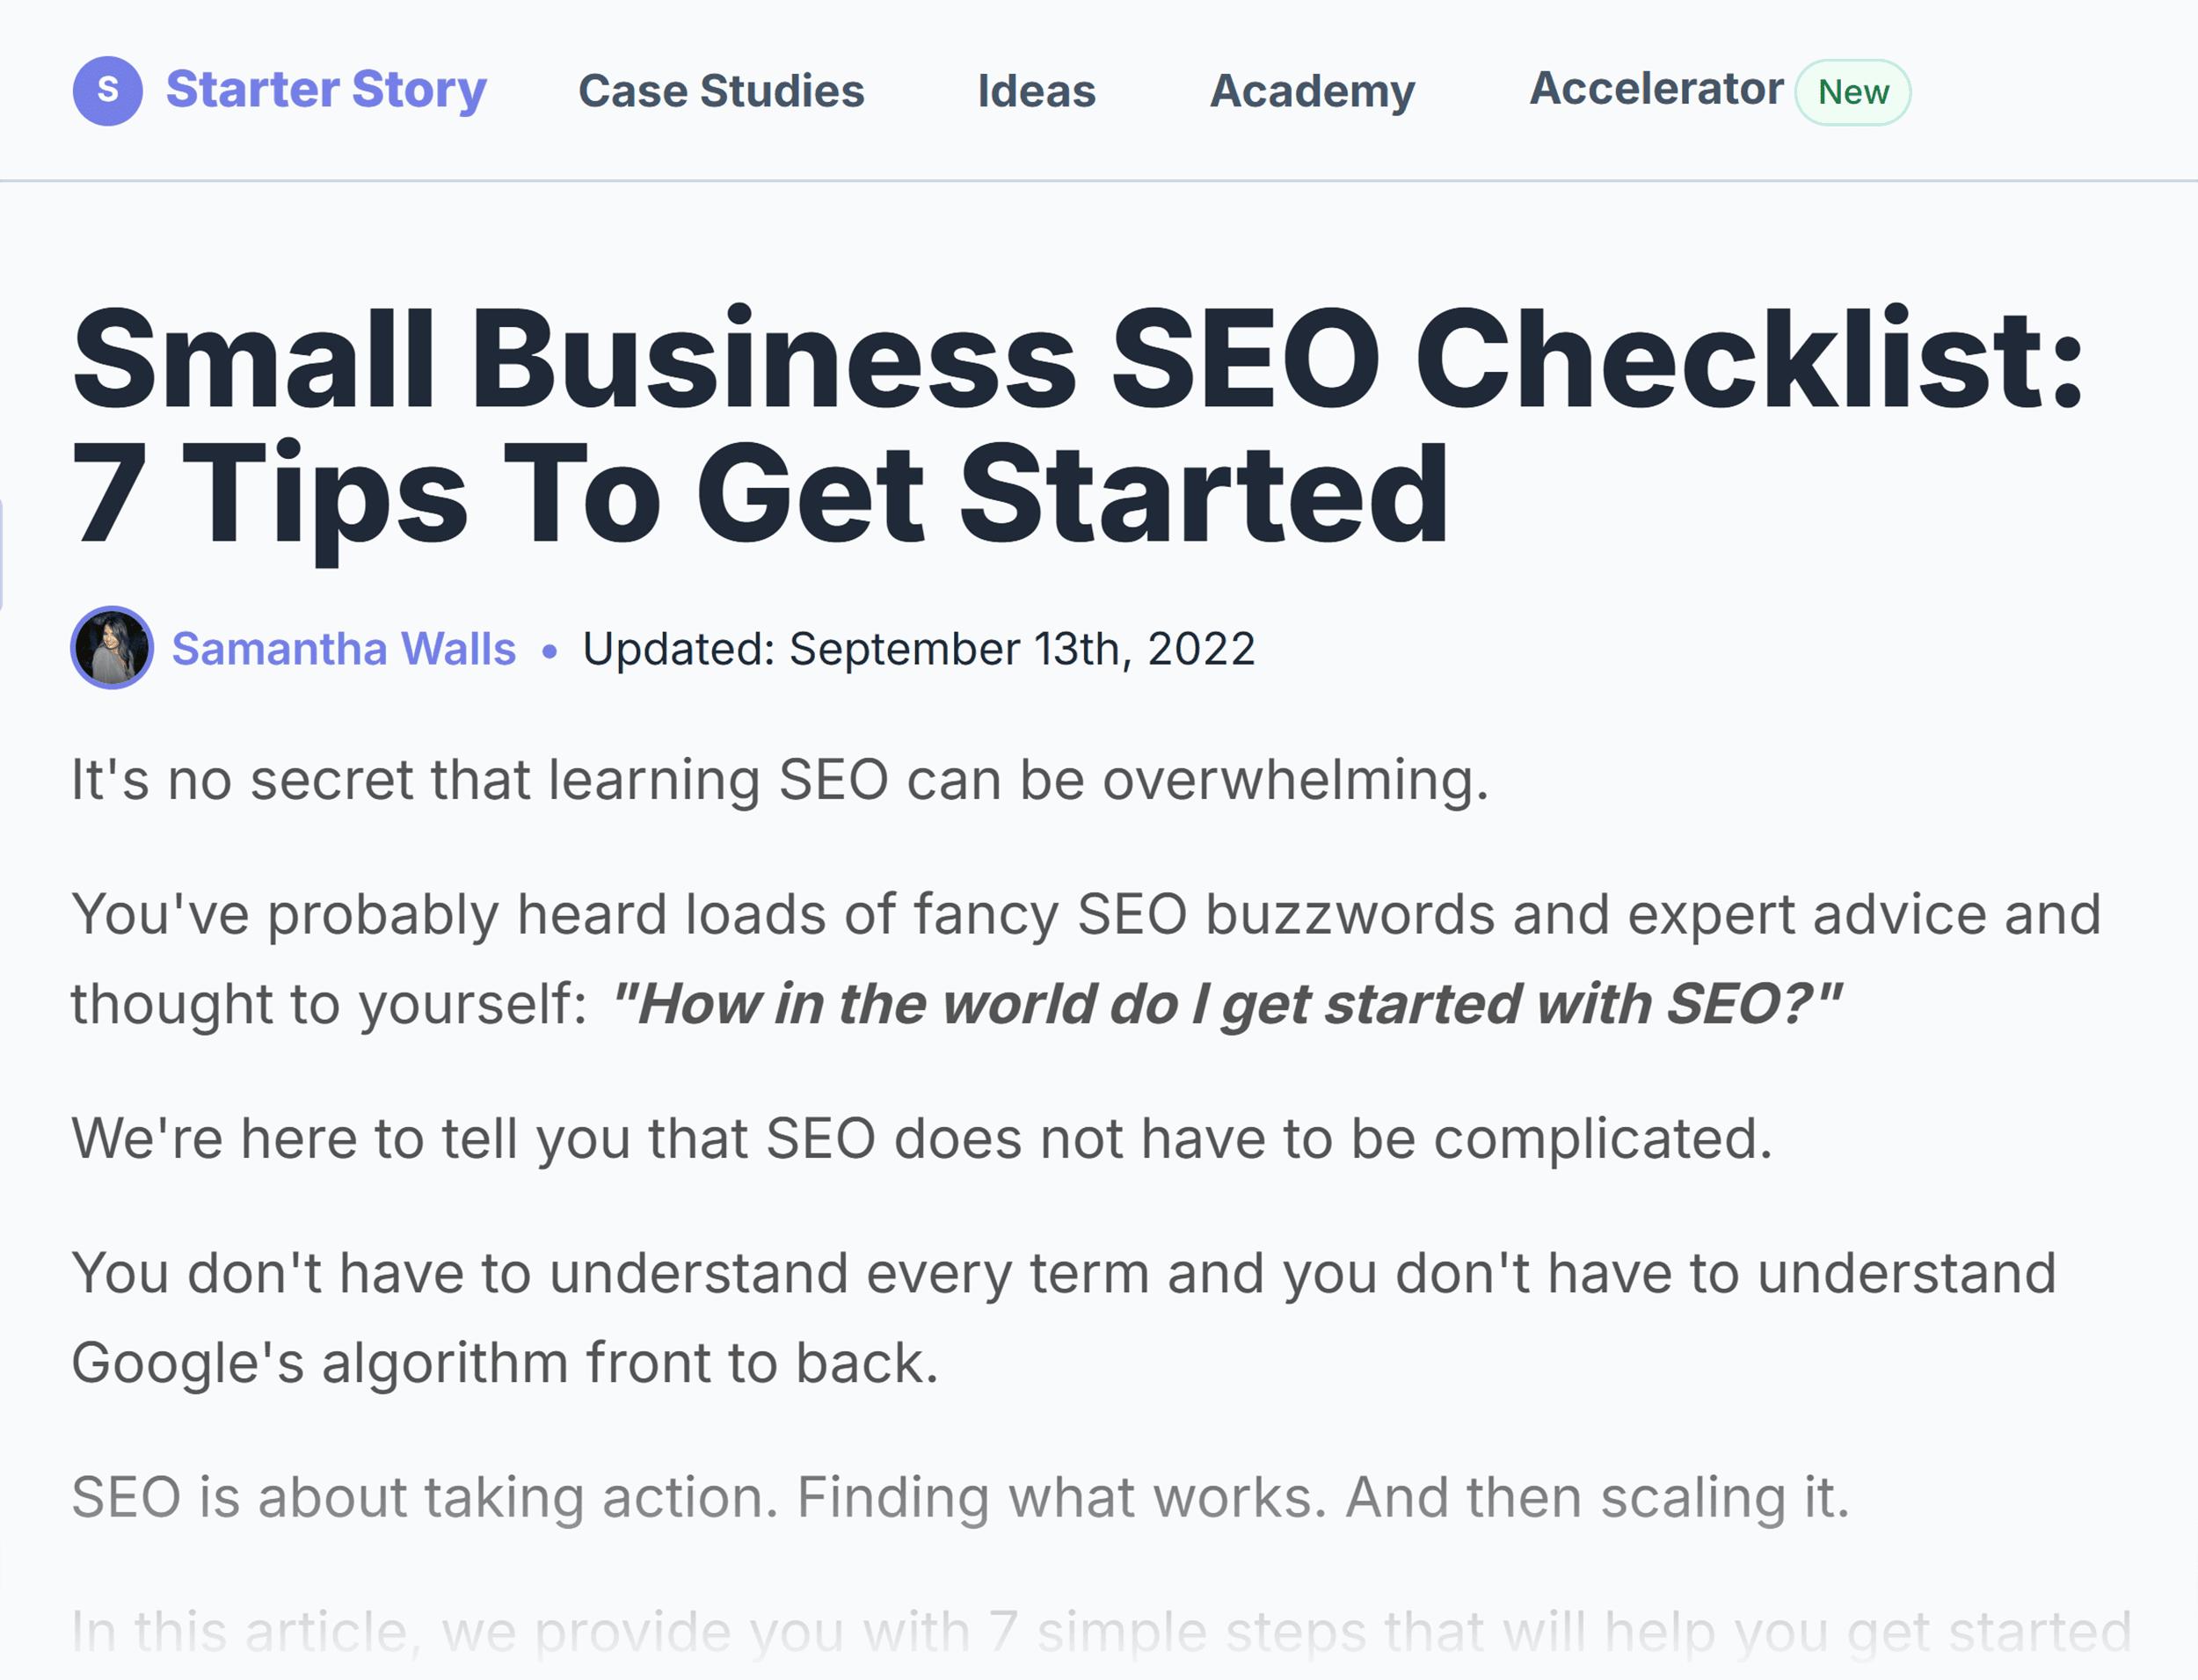
Task: Open the Academy page
Action: (1312, 91)
